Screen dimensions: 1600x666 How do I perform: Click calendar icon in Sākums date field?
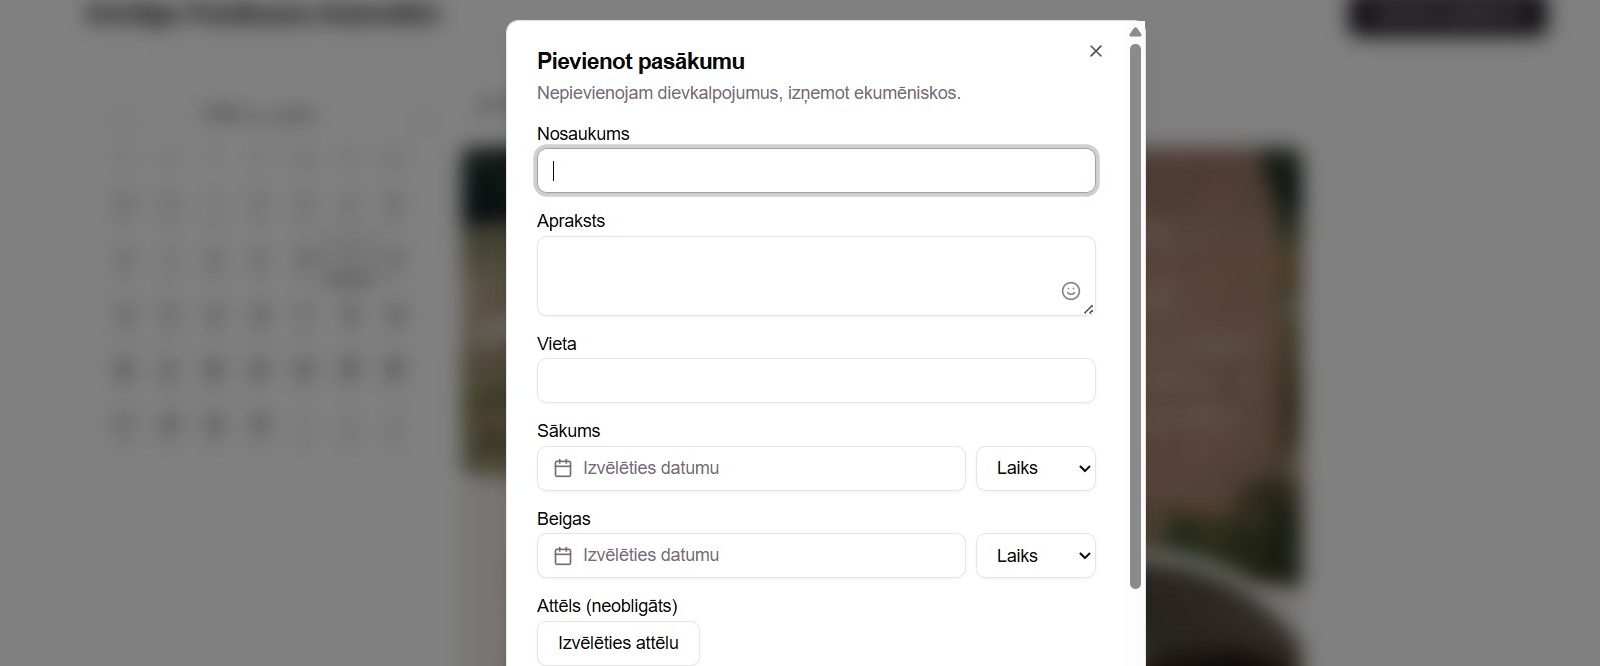(563, 468)
